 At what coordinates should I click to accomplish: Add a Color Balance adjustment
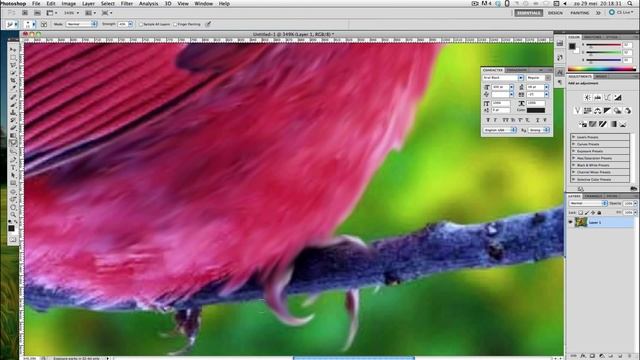(x=598, y=111)
